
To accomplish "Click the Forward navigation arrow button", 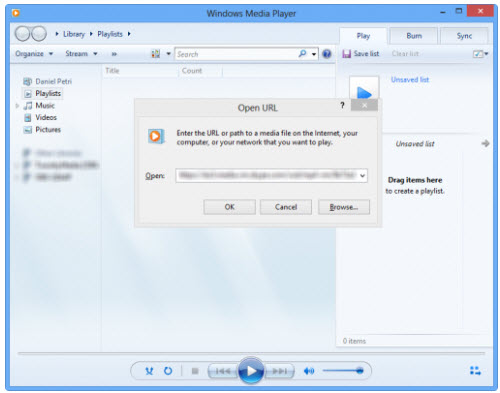I will 39,34.
